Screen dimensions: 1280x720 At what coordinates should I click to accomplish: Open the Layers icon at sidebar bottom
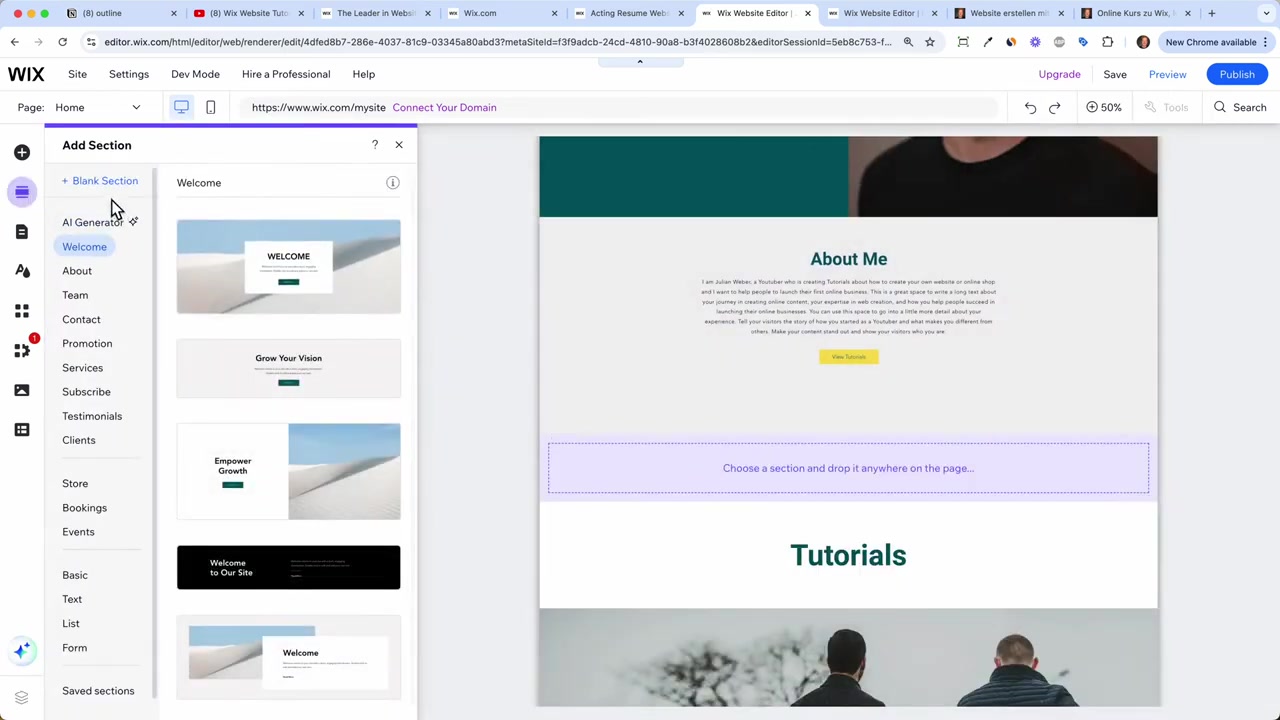click(21, 697)
